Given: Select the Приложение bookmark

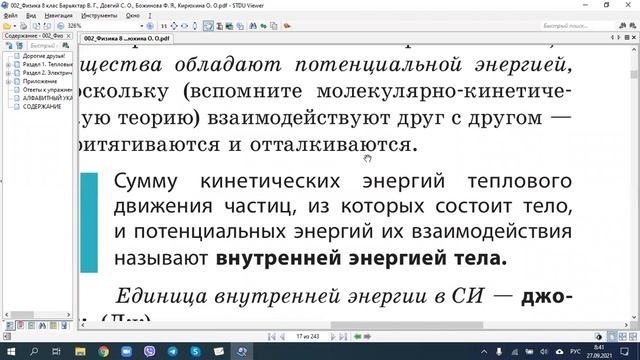Looking at the screenshot, I should click(40, 82).
